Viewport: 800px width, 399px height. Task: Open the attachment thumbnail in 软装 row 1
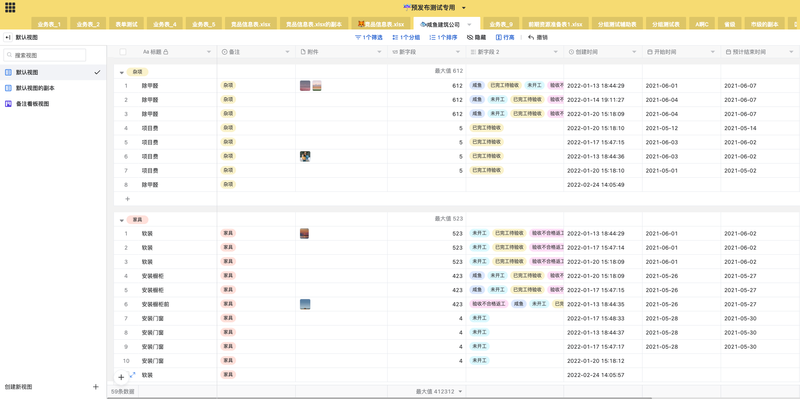(x=305, y=234)
